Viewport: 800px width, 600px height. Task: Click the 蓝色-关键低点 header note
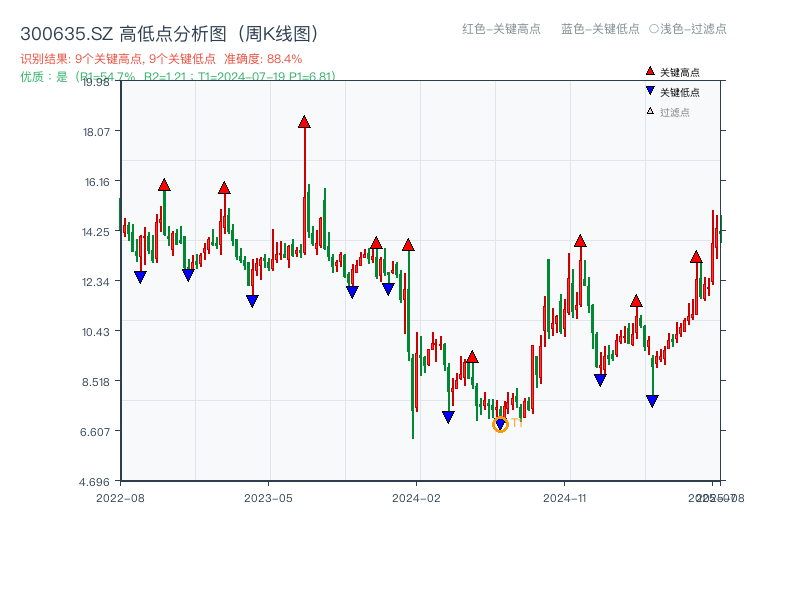601,29
